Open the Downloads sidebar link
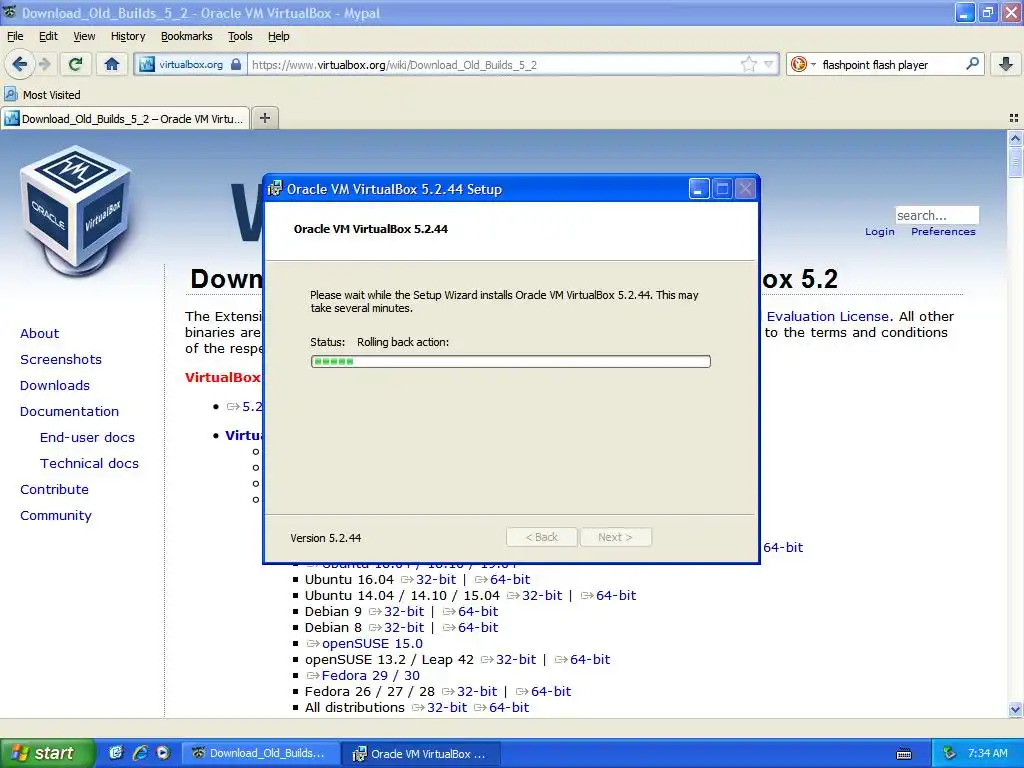 pos(55,386)
